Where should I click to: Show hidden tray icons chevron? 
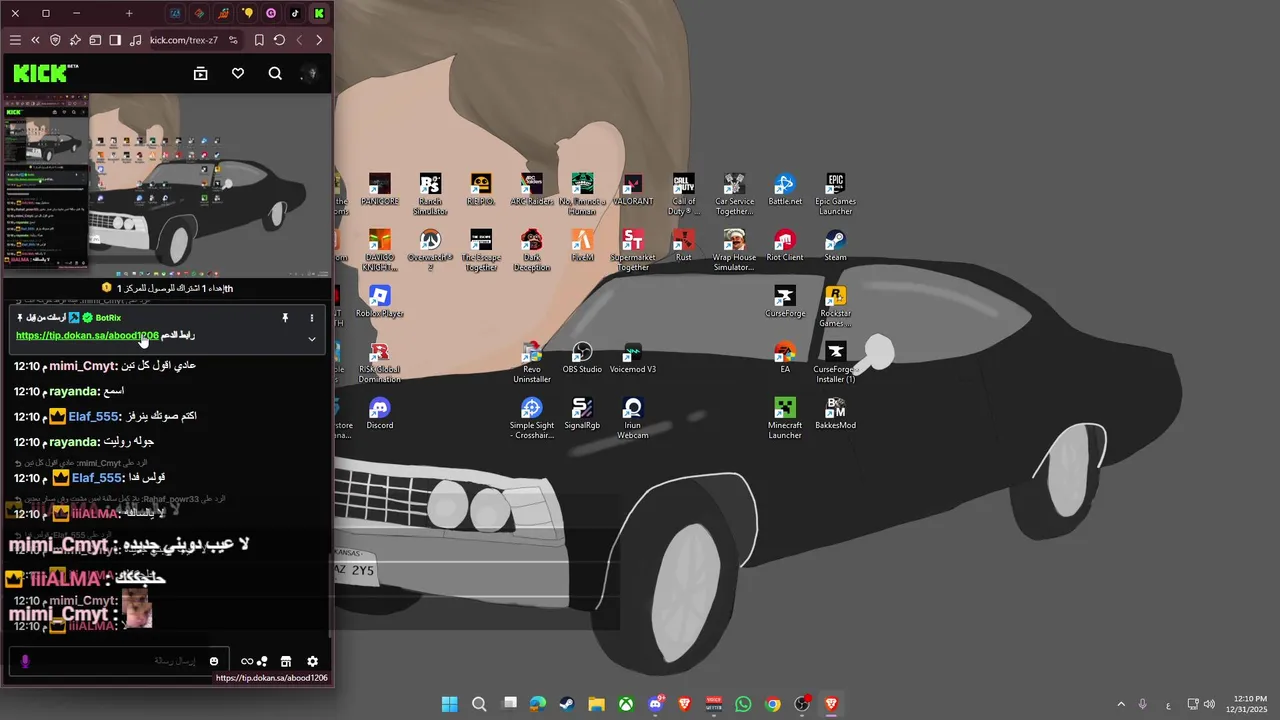point(1121,704)
